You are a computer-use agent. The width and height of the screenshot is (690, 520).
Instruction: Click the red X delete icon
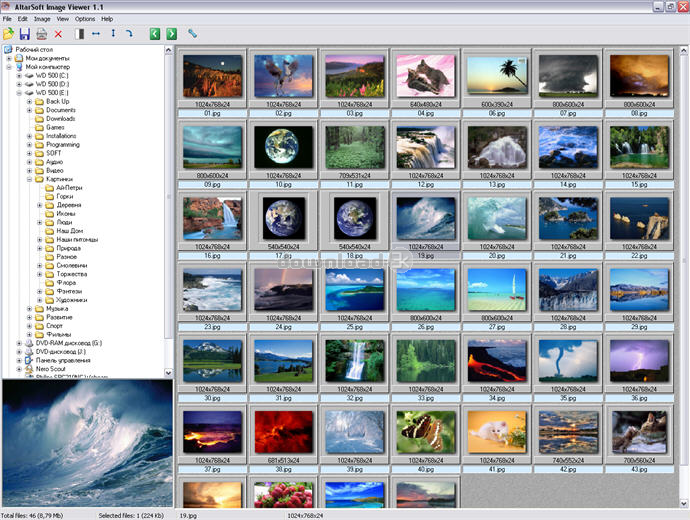(58, 34)
